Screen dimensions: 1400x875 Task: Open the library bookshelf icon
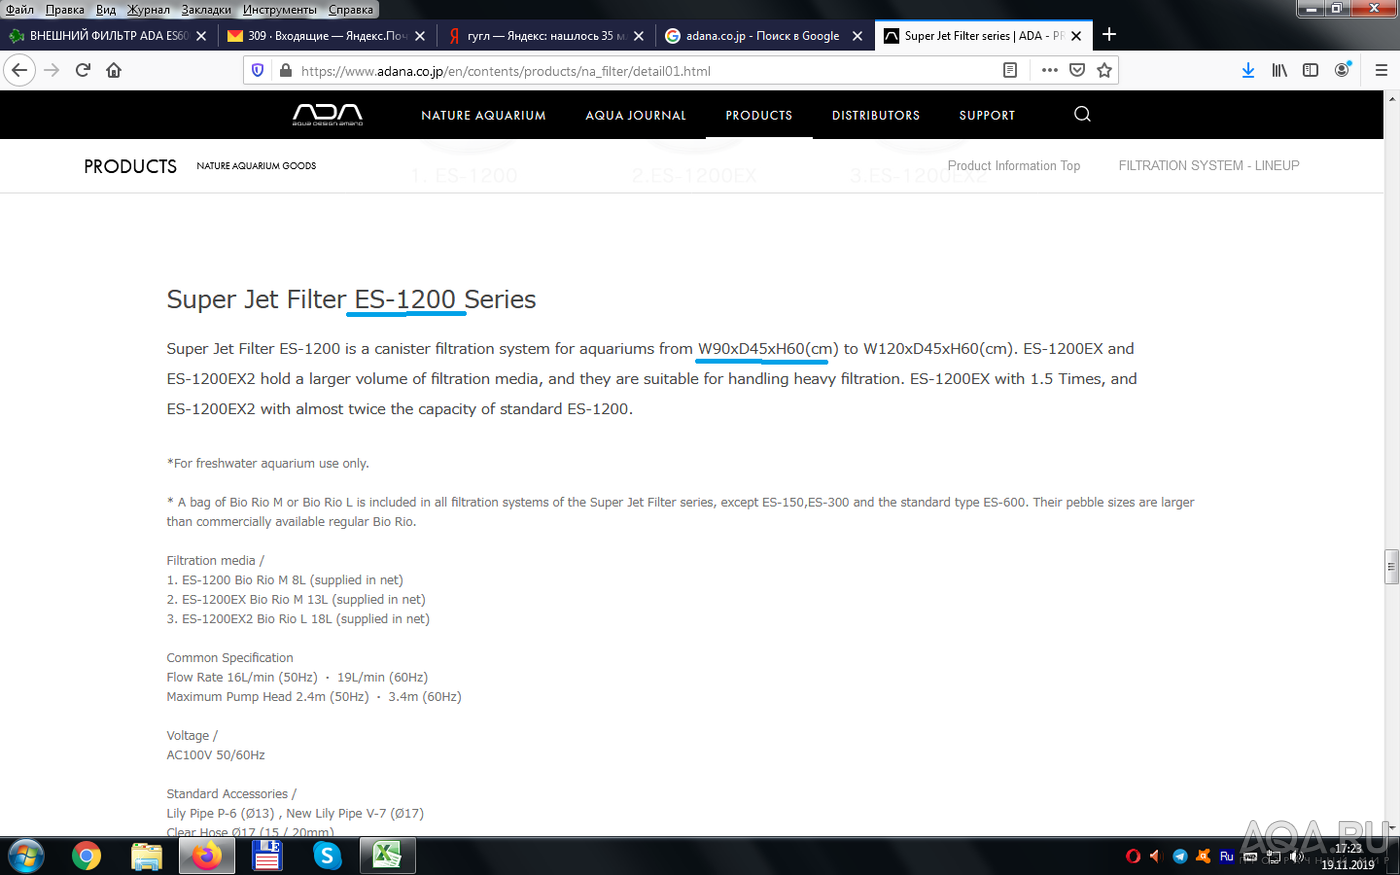[1279, 70]
